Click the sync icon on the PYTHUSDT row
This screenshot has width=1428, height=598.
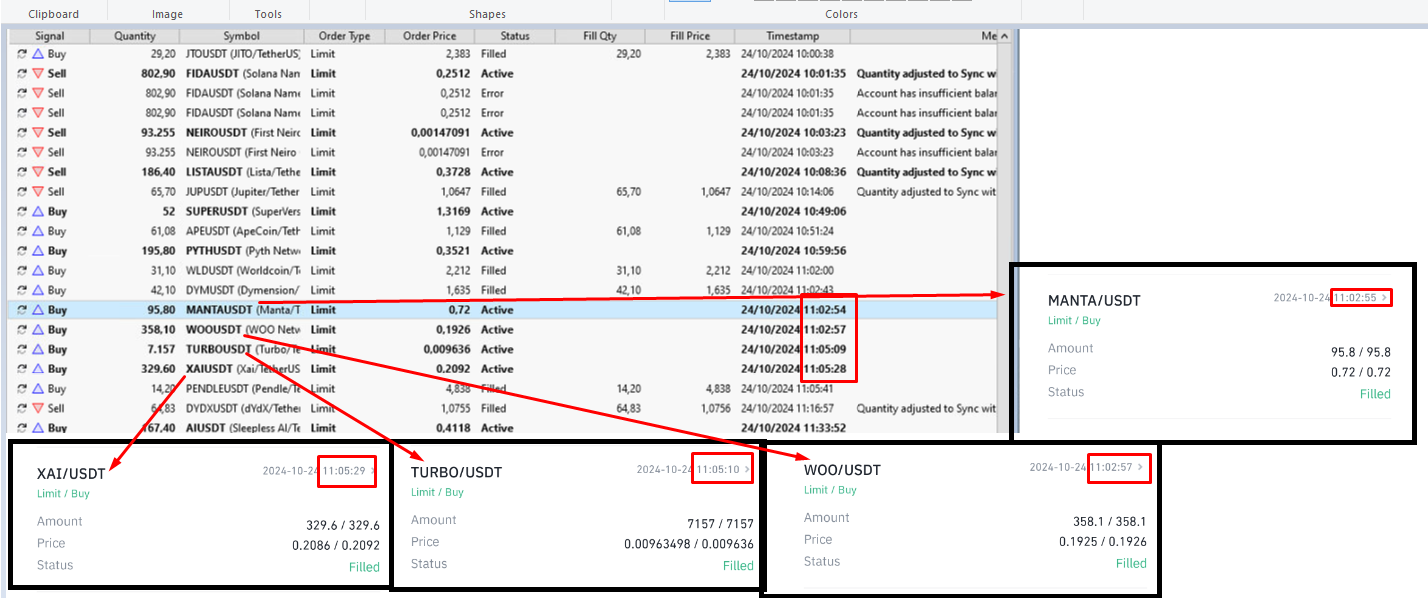pos(22,251)
